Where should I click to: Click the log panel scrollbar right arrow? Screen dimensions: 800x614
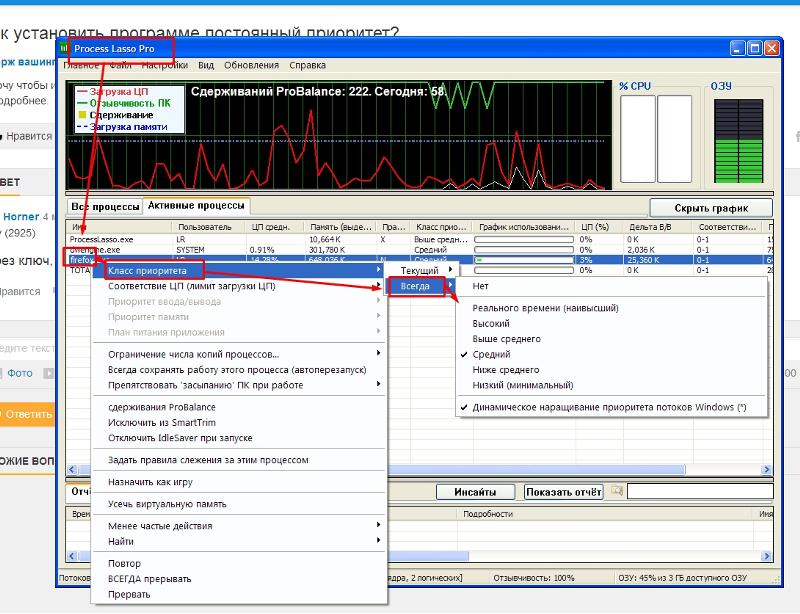pyautogui.click(x=766, y=556)
